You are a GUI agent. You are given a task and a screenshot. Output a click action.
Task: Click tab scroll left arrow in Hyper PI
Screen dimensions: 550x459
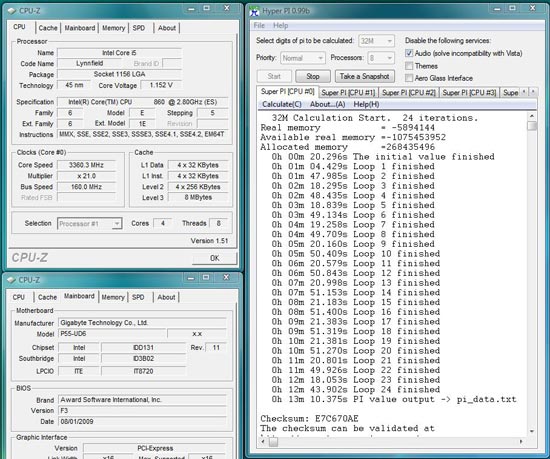click(x=524, y=92)
